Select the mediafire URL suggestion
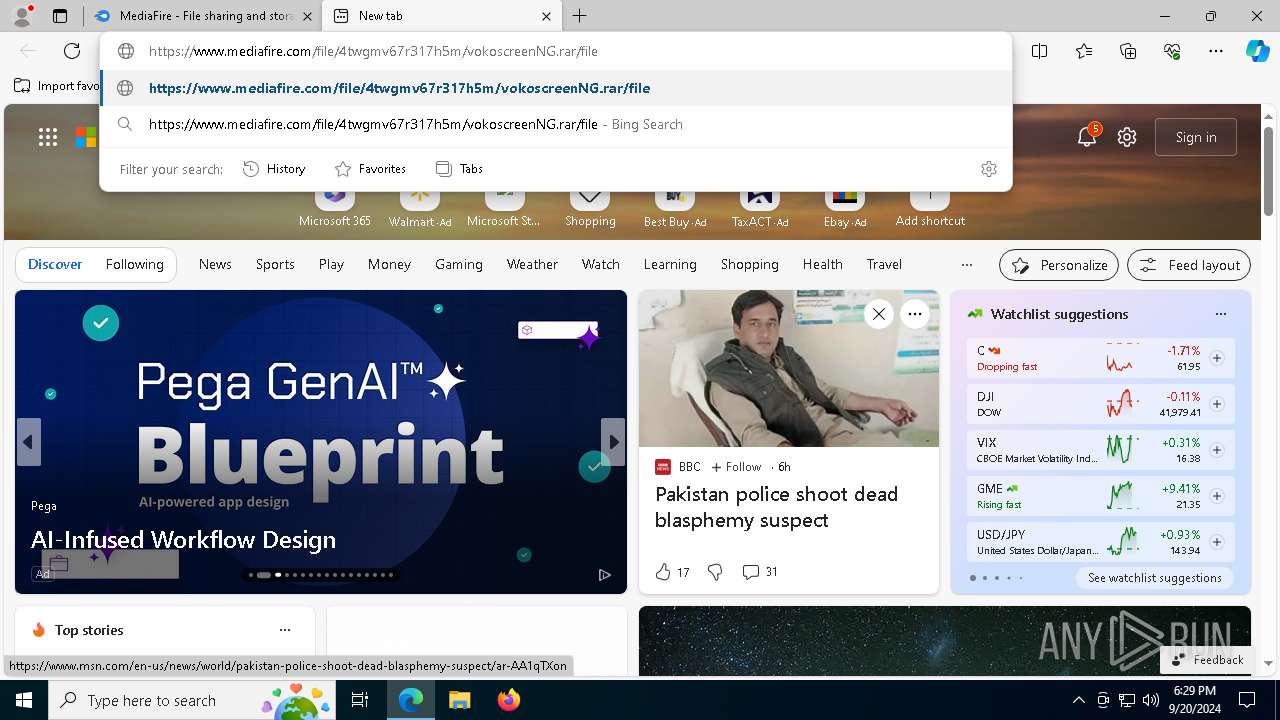This screenshot has height=720, width=1280. (x=557, y=88)
